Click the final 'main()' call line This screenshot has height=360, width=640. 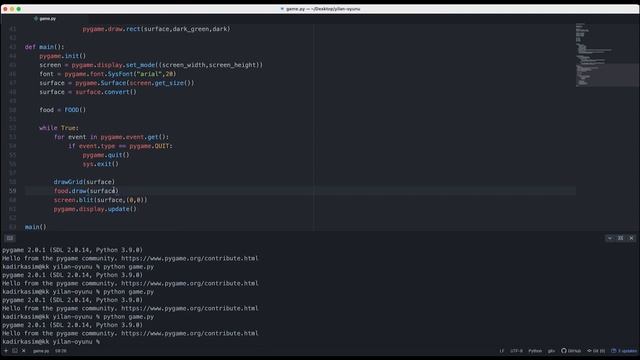(x=36, y=227)
